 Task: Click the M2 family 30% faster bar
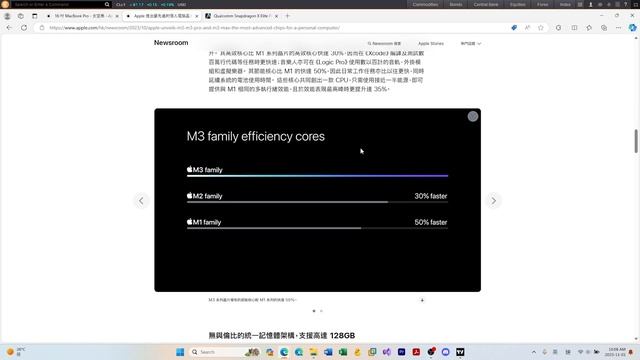317,202
